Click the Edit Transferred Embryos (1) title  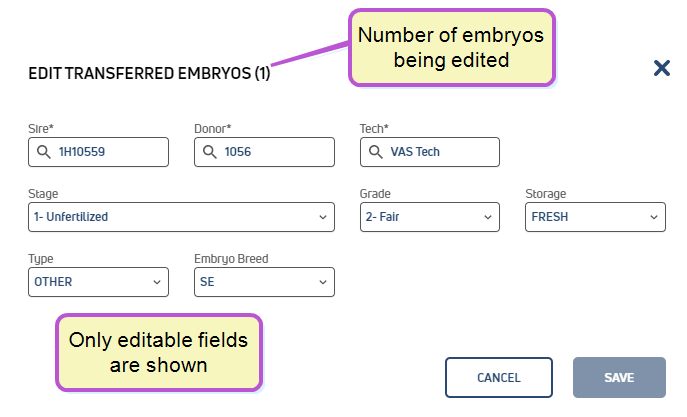pyautogui.click(x=149, y=73)
